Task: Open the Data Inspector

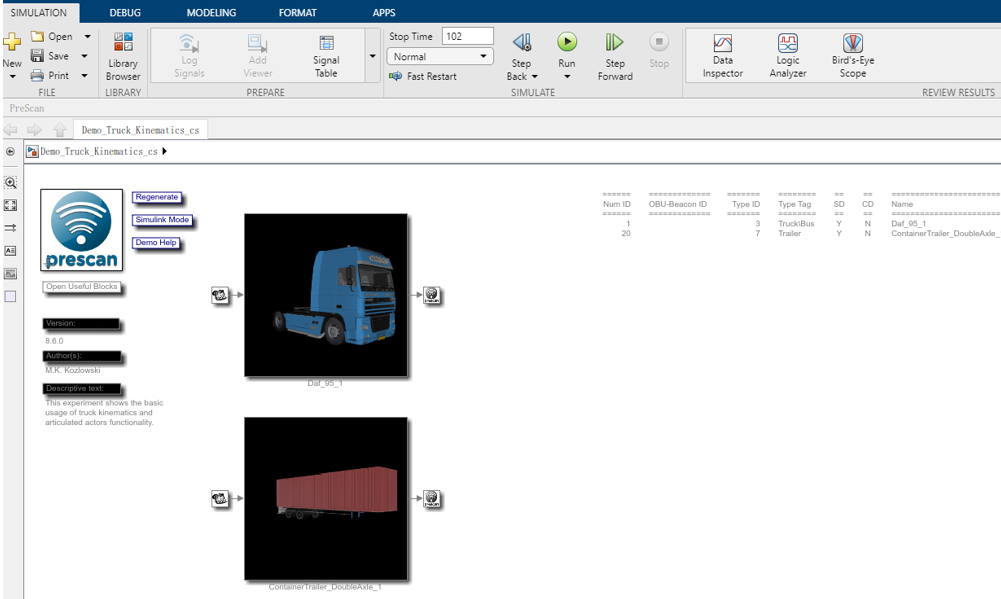Action: (x=722, y=54)
